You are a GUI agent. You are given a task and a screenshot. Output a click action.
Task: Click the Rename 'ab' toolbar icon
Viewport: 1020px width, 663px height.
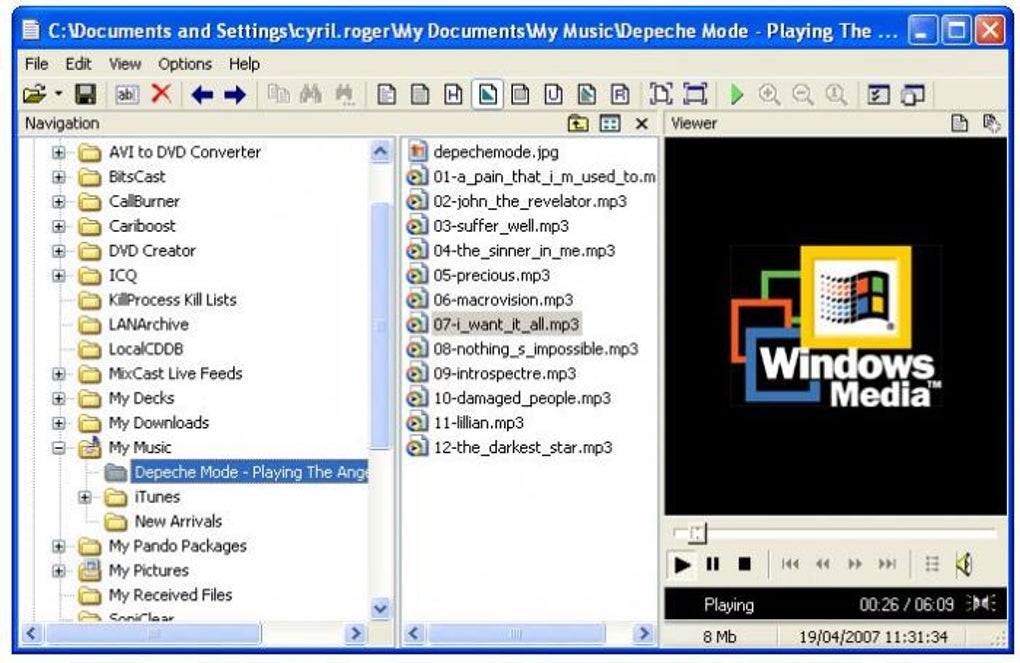[x=127, y=95]
